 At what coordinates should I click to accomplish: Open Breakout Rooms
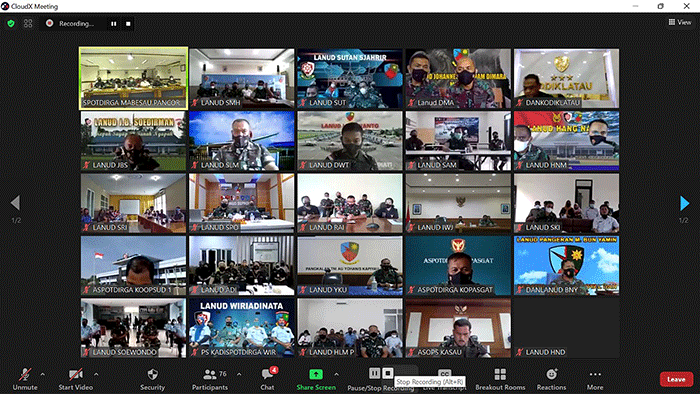tap(500, 379)
